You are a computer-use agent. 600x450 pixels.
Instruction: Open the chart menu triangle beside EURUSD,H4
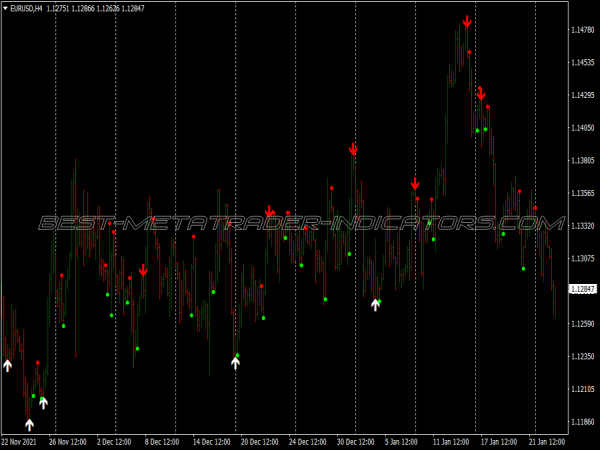point(5,8)
